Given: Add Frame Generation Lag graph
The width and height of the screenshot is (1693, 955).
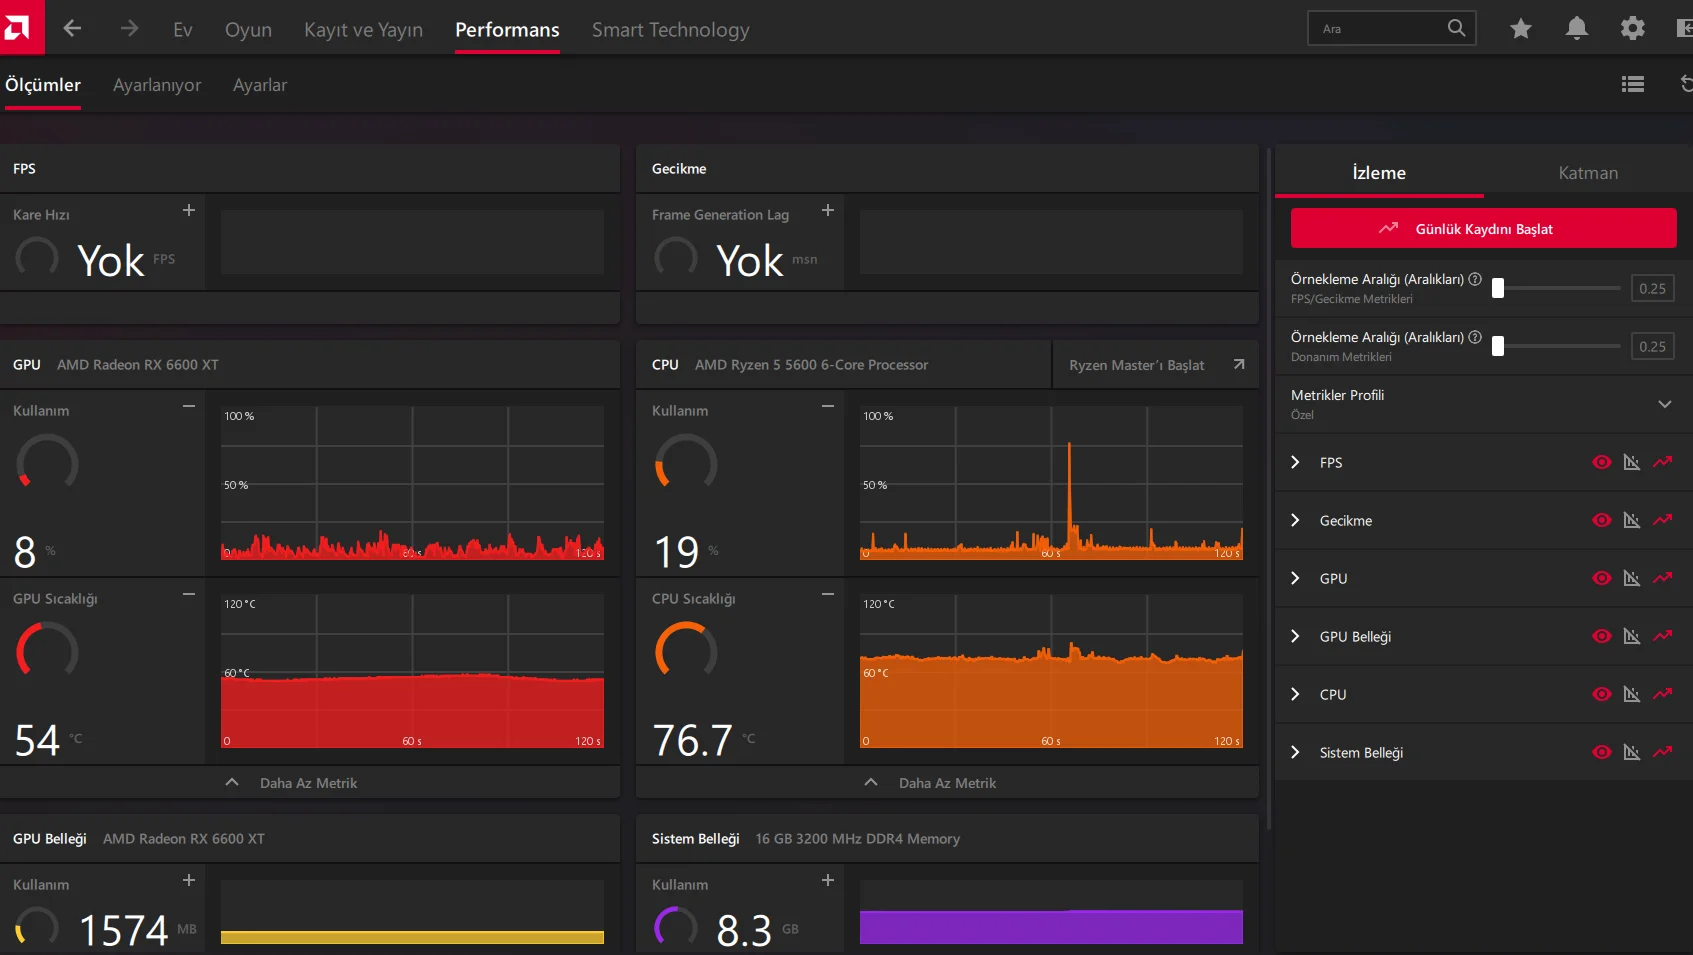Looking at the screenshot, I should 828,210.
